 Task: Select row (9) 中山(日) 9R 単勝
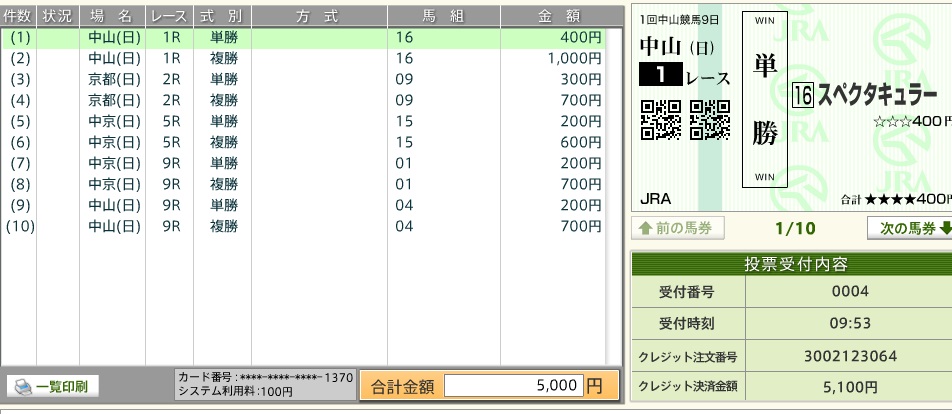303,205
